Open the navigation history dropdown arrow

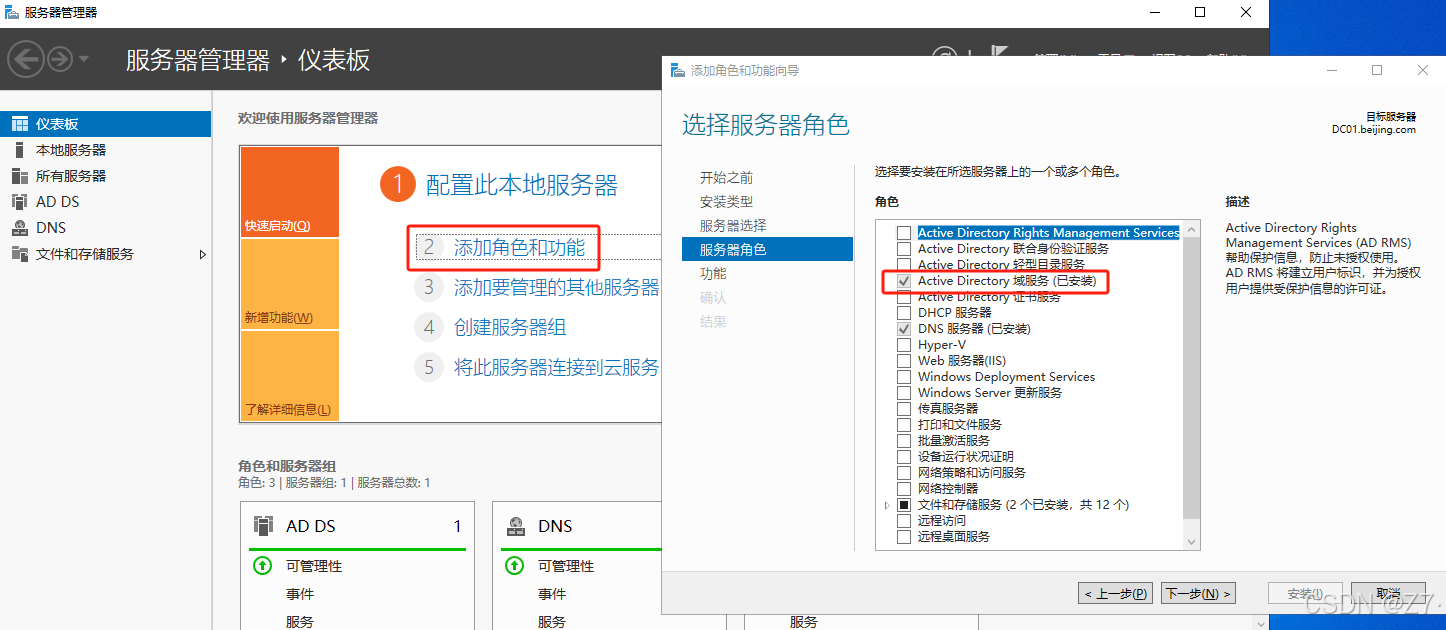point(84,60)
